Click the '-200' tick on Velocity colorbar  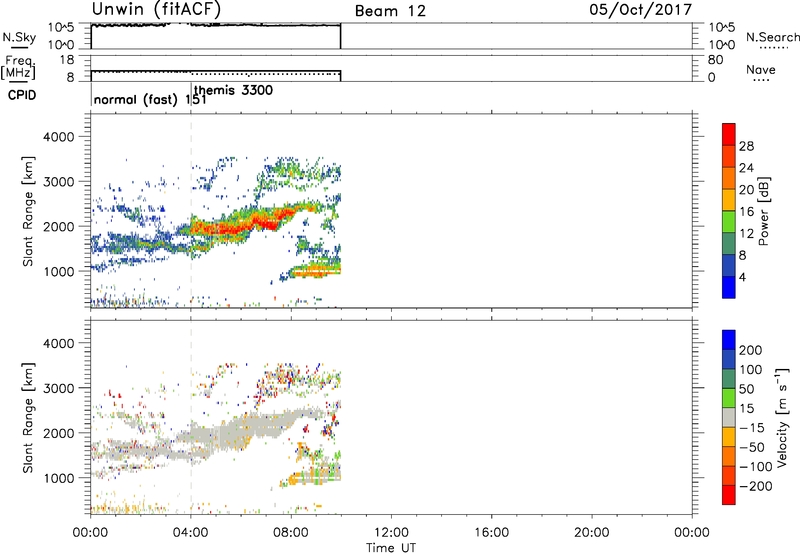click(x=755, y=486)
